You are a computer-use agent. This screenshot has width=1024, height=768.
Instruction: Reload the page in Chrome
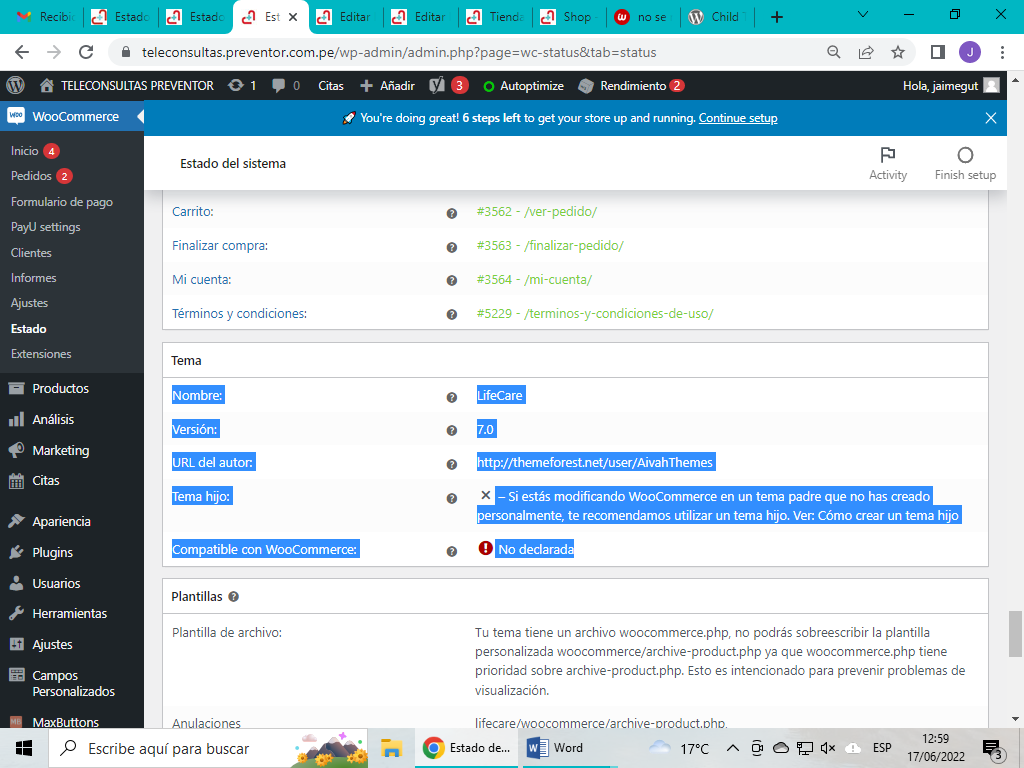click(x=86, y=52)
